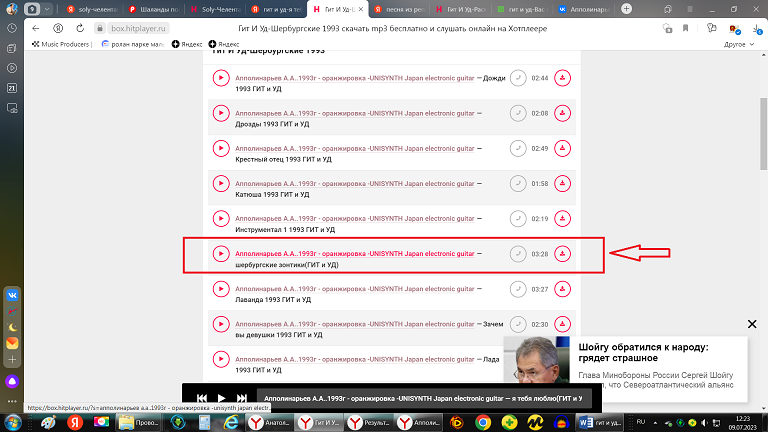Image resolution: width=768 pixels, height=432 pixels.
Task: Download the Лаванда track
Action: coord(562,289)
